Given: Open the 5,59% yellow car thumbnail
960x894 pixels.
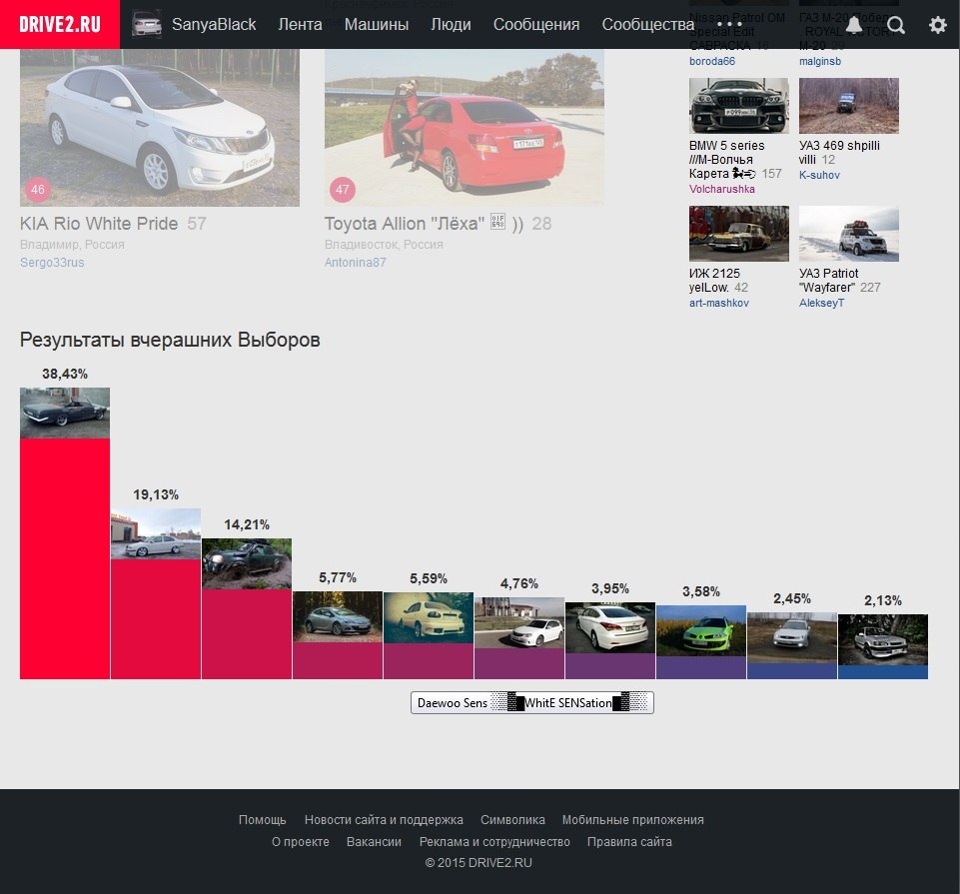Looking at the screenshot, I should tap(429, 618).
